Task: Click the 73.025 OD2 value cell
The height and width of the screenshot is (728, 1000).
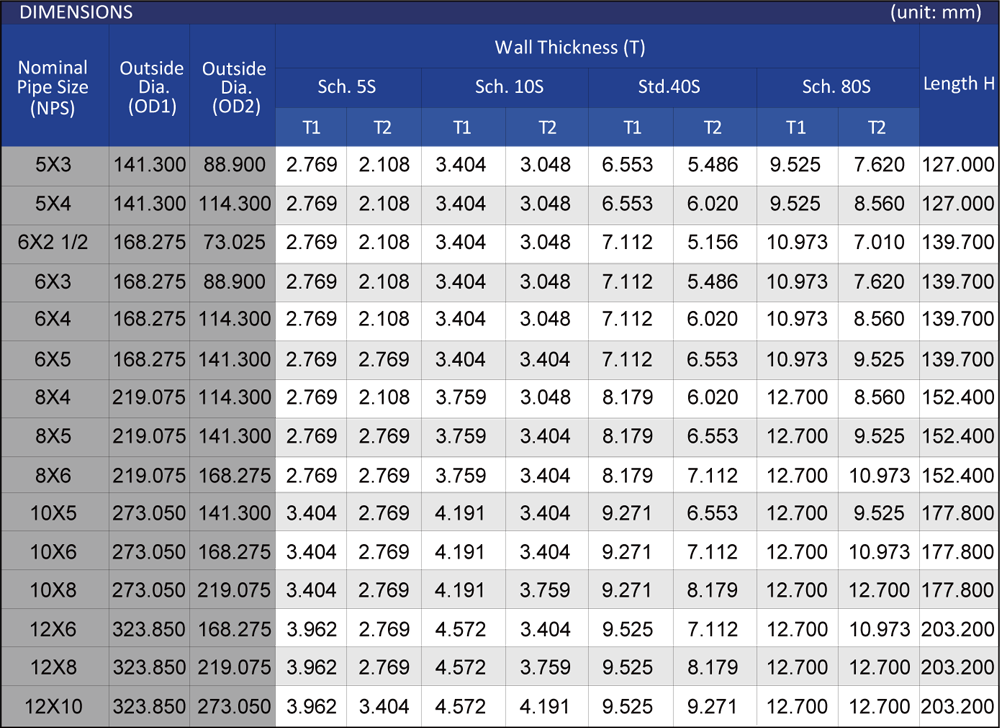Action: (234, 242)
